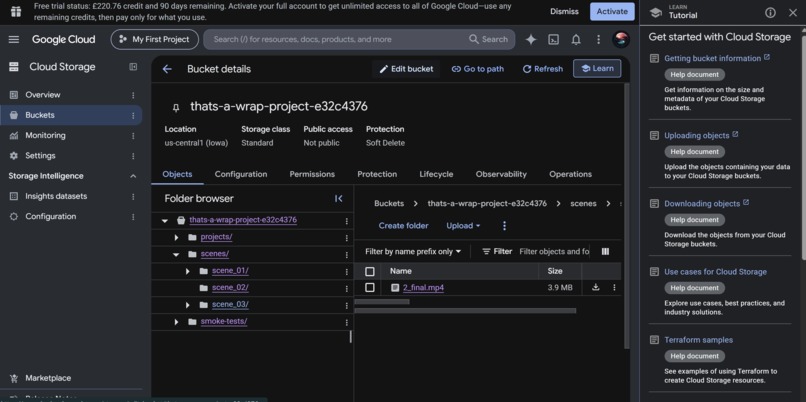Collapse the thats-a-wrap-project bucket tree node

[164, 221]
